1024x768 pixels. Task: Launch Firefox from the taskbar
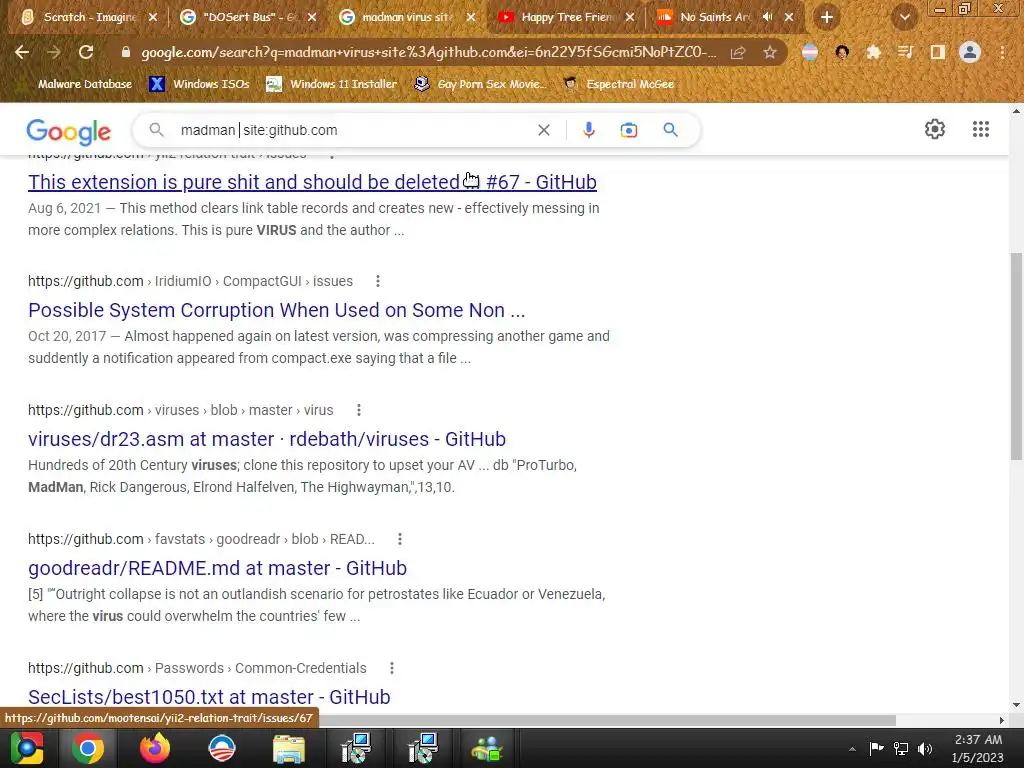click(x=155, y=748)
